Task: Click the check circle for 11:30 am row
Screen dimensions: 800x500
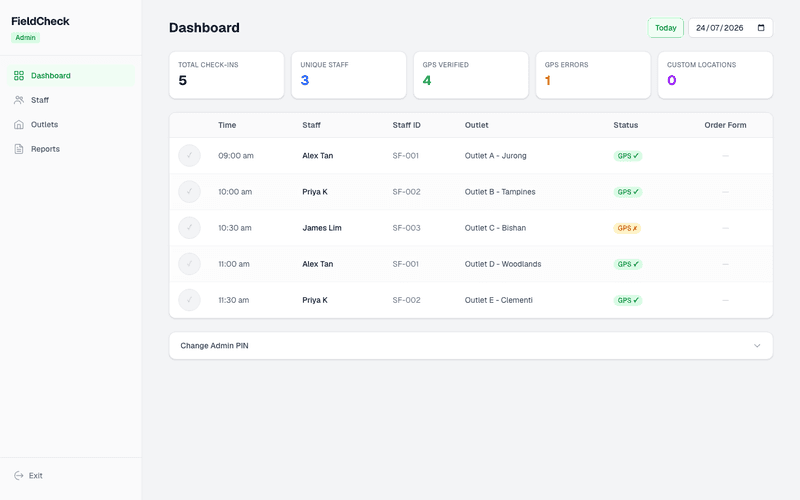Action: coord(189,300)
